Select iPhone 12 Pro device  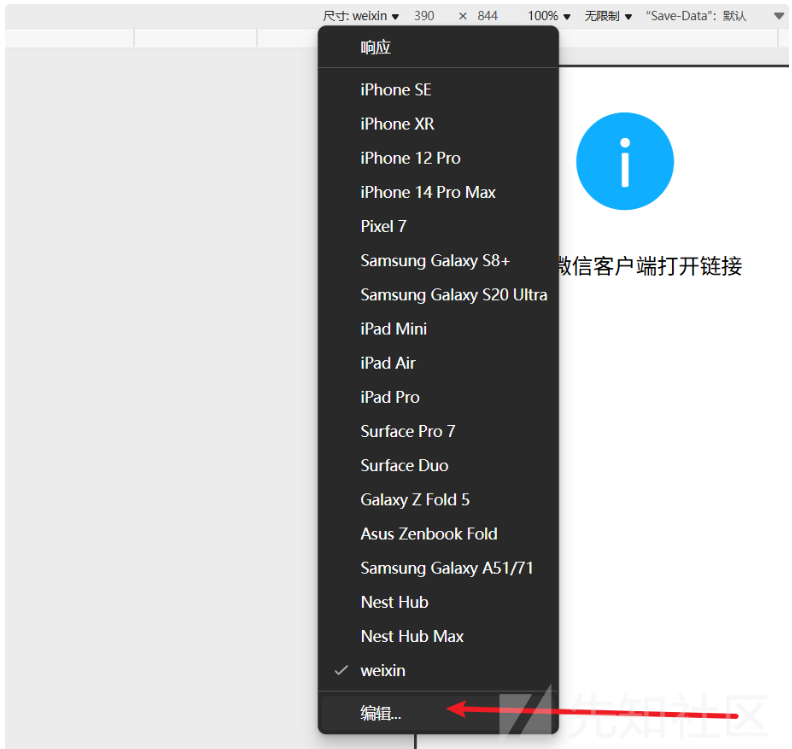438,158
